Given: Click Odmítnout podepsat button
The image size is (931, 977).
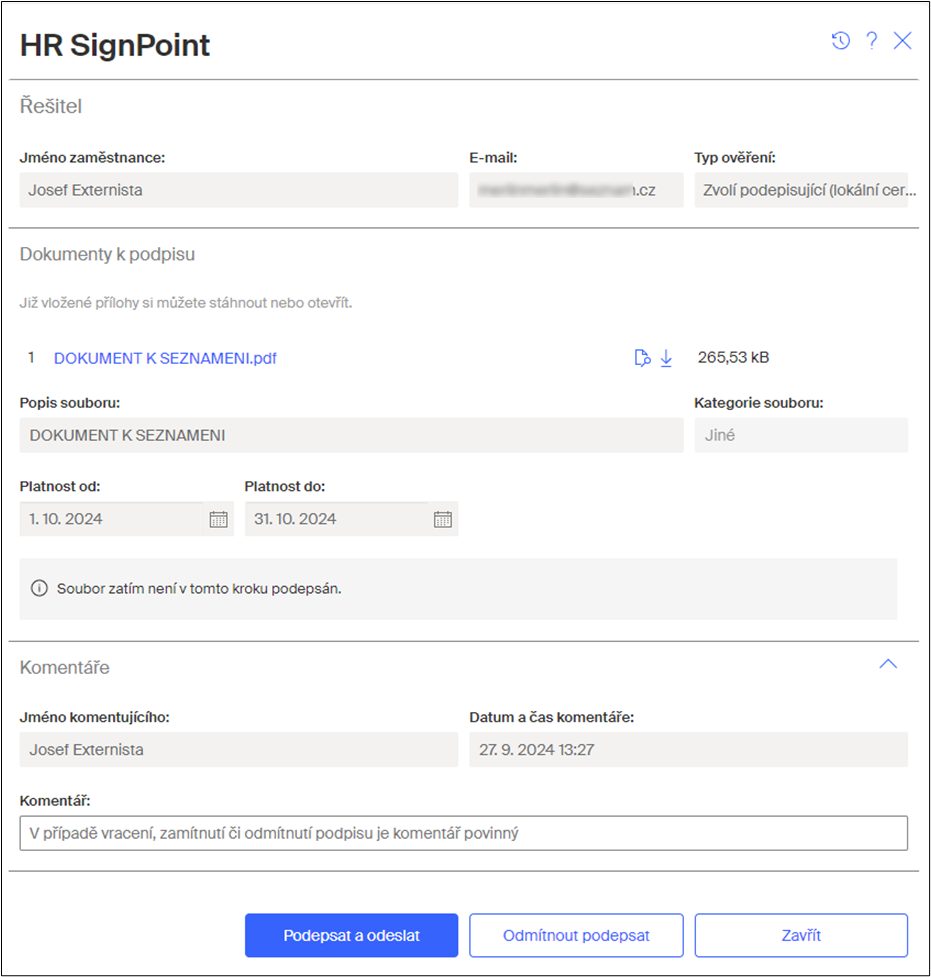Looking at the screenshot, I should (x=576, y=935).
